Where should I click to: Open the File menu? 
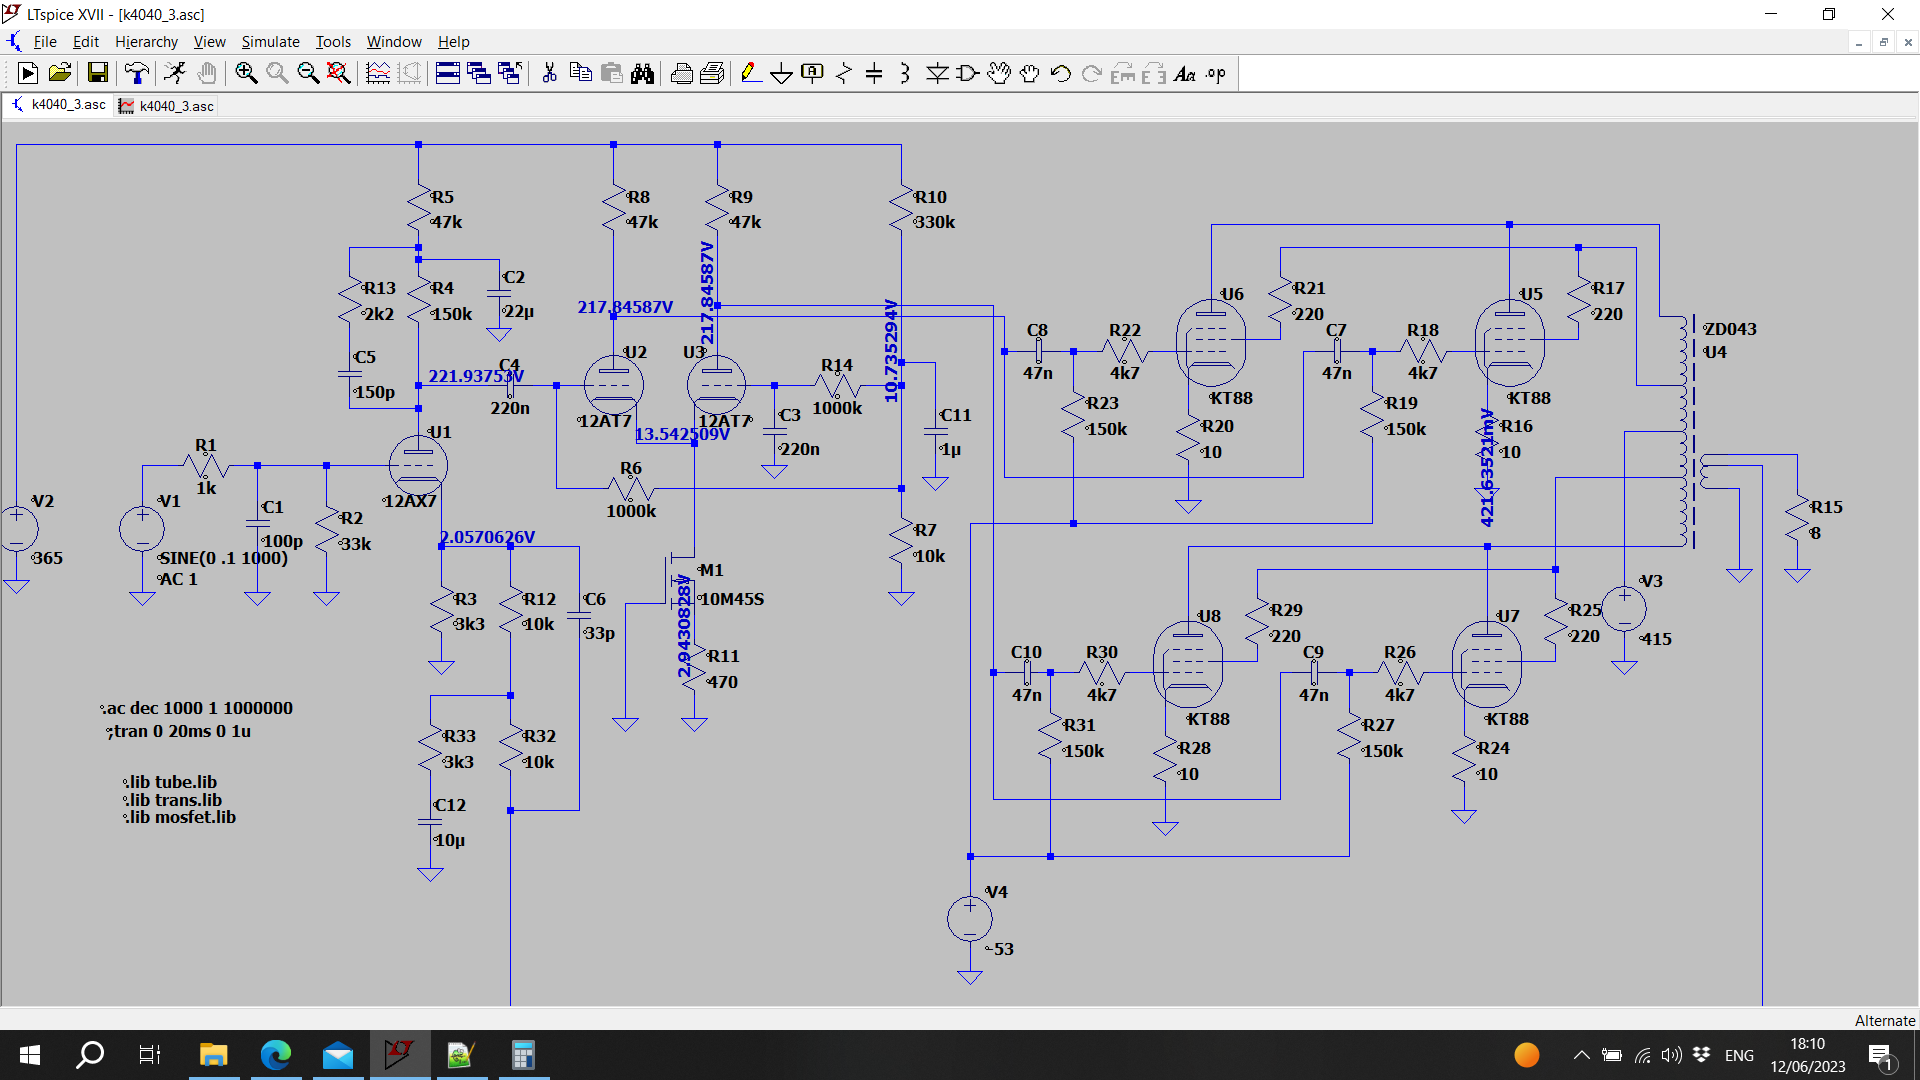45,42
